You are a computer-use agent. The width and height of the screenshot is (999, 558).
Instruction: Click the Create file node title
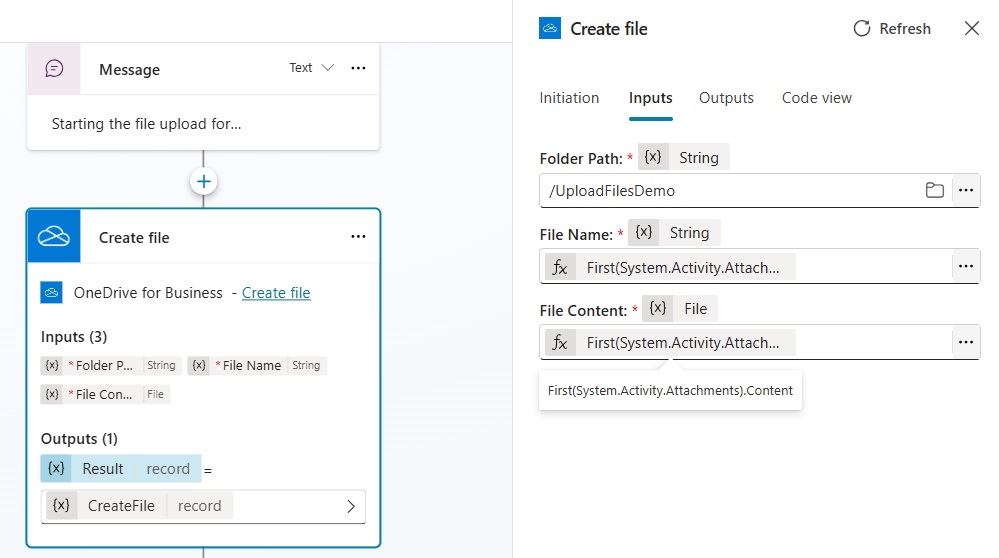pos(134,238)
